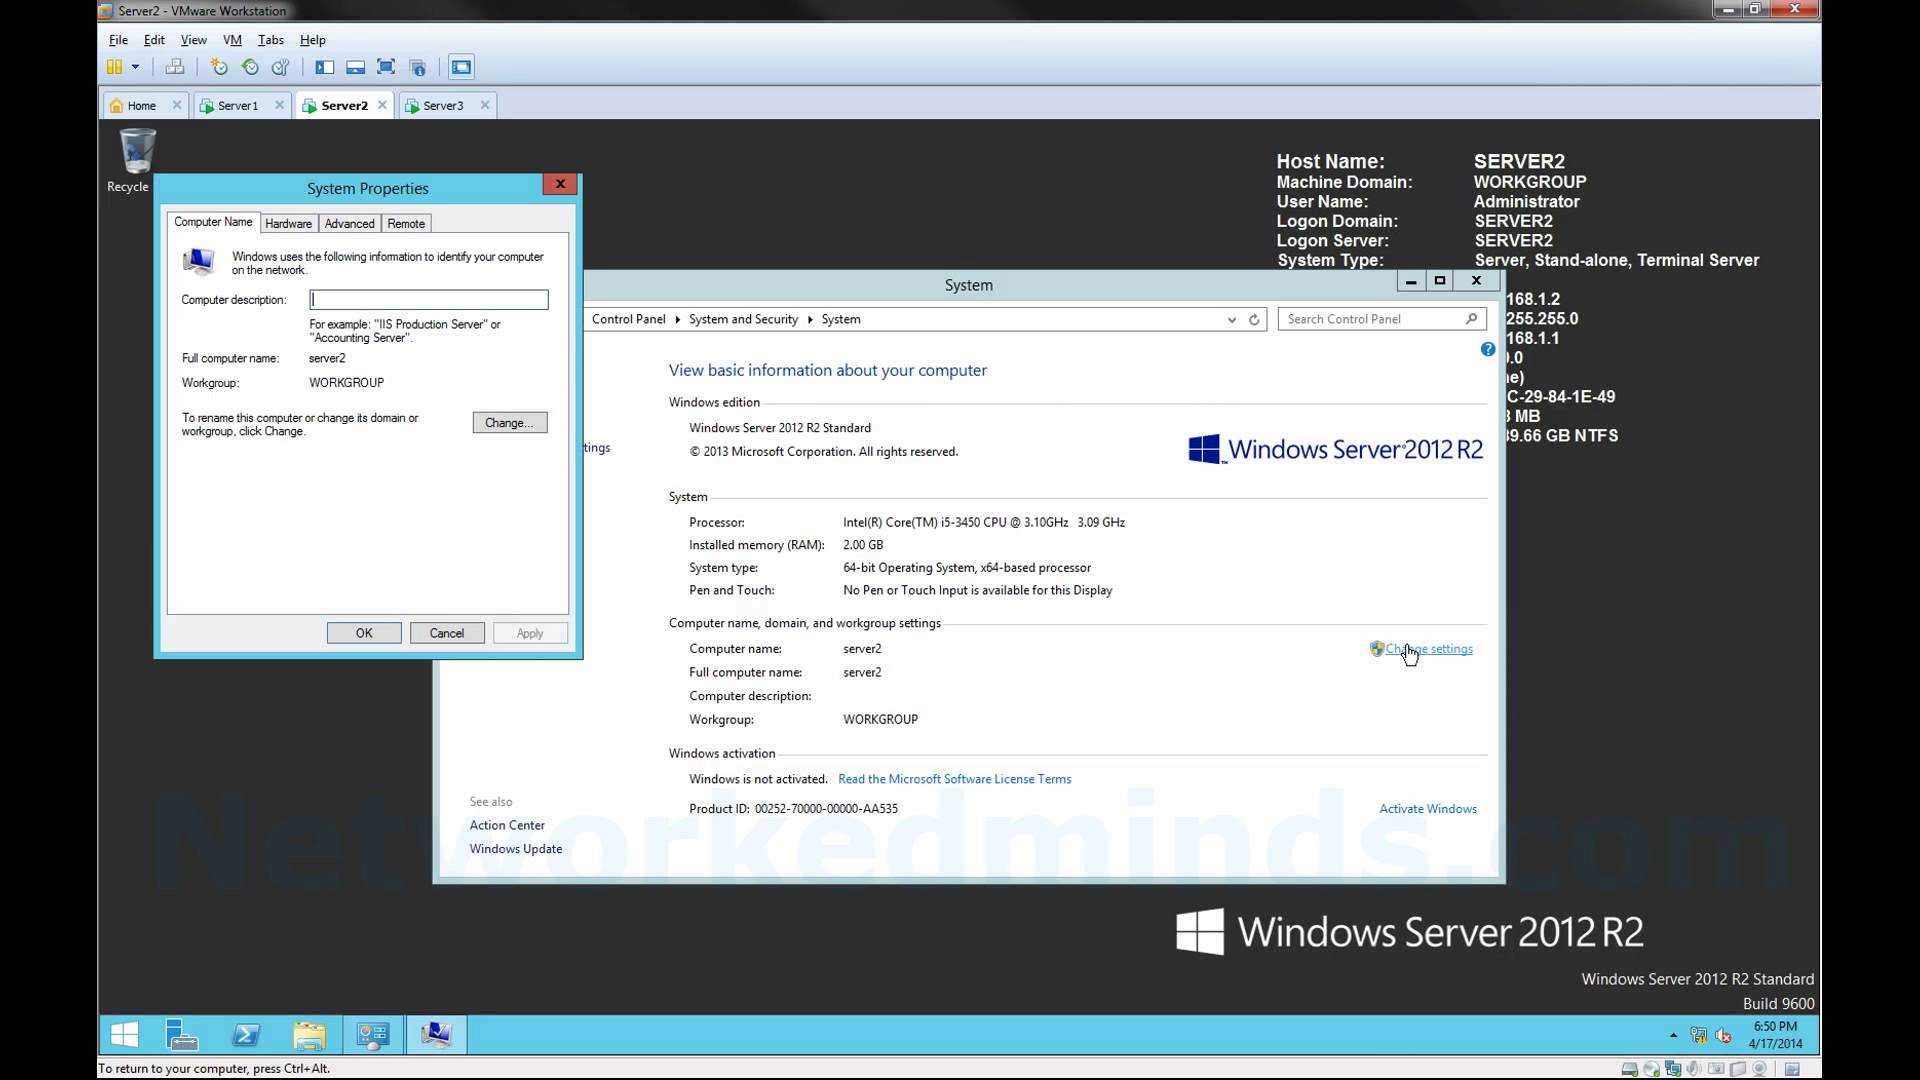The height and width of the screenshot is (1080, 1920).
Task: Toggle the thumbnail bar icon
Action: (355, 67)
